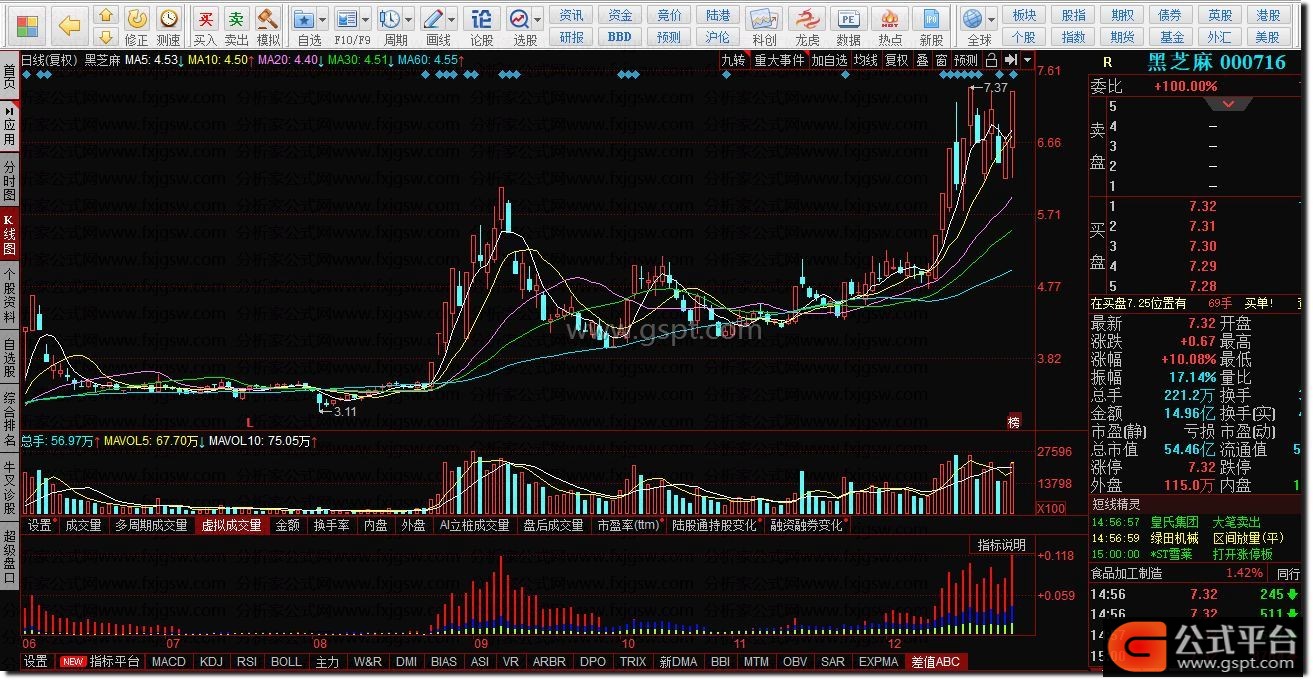
Task: Switch to the MACD indicator tab
Action: 168,662
